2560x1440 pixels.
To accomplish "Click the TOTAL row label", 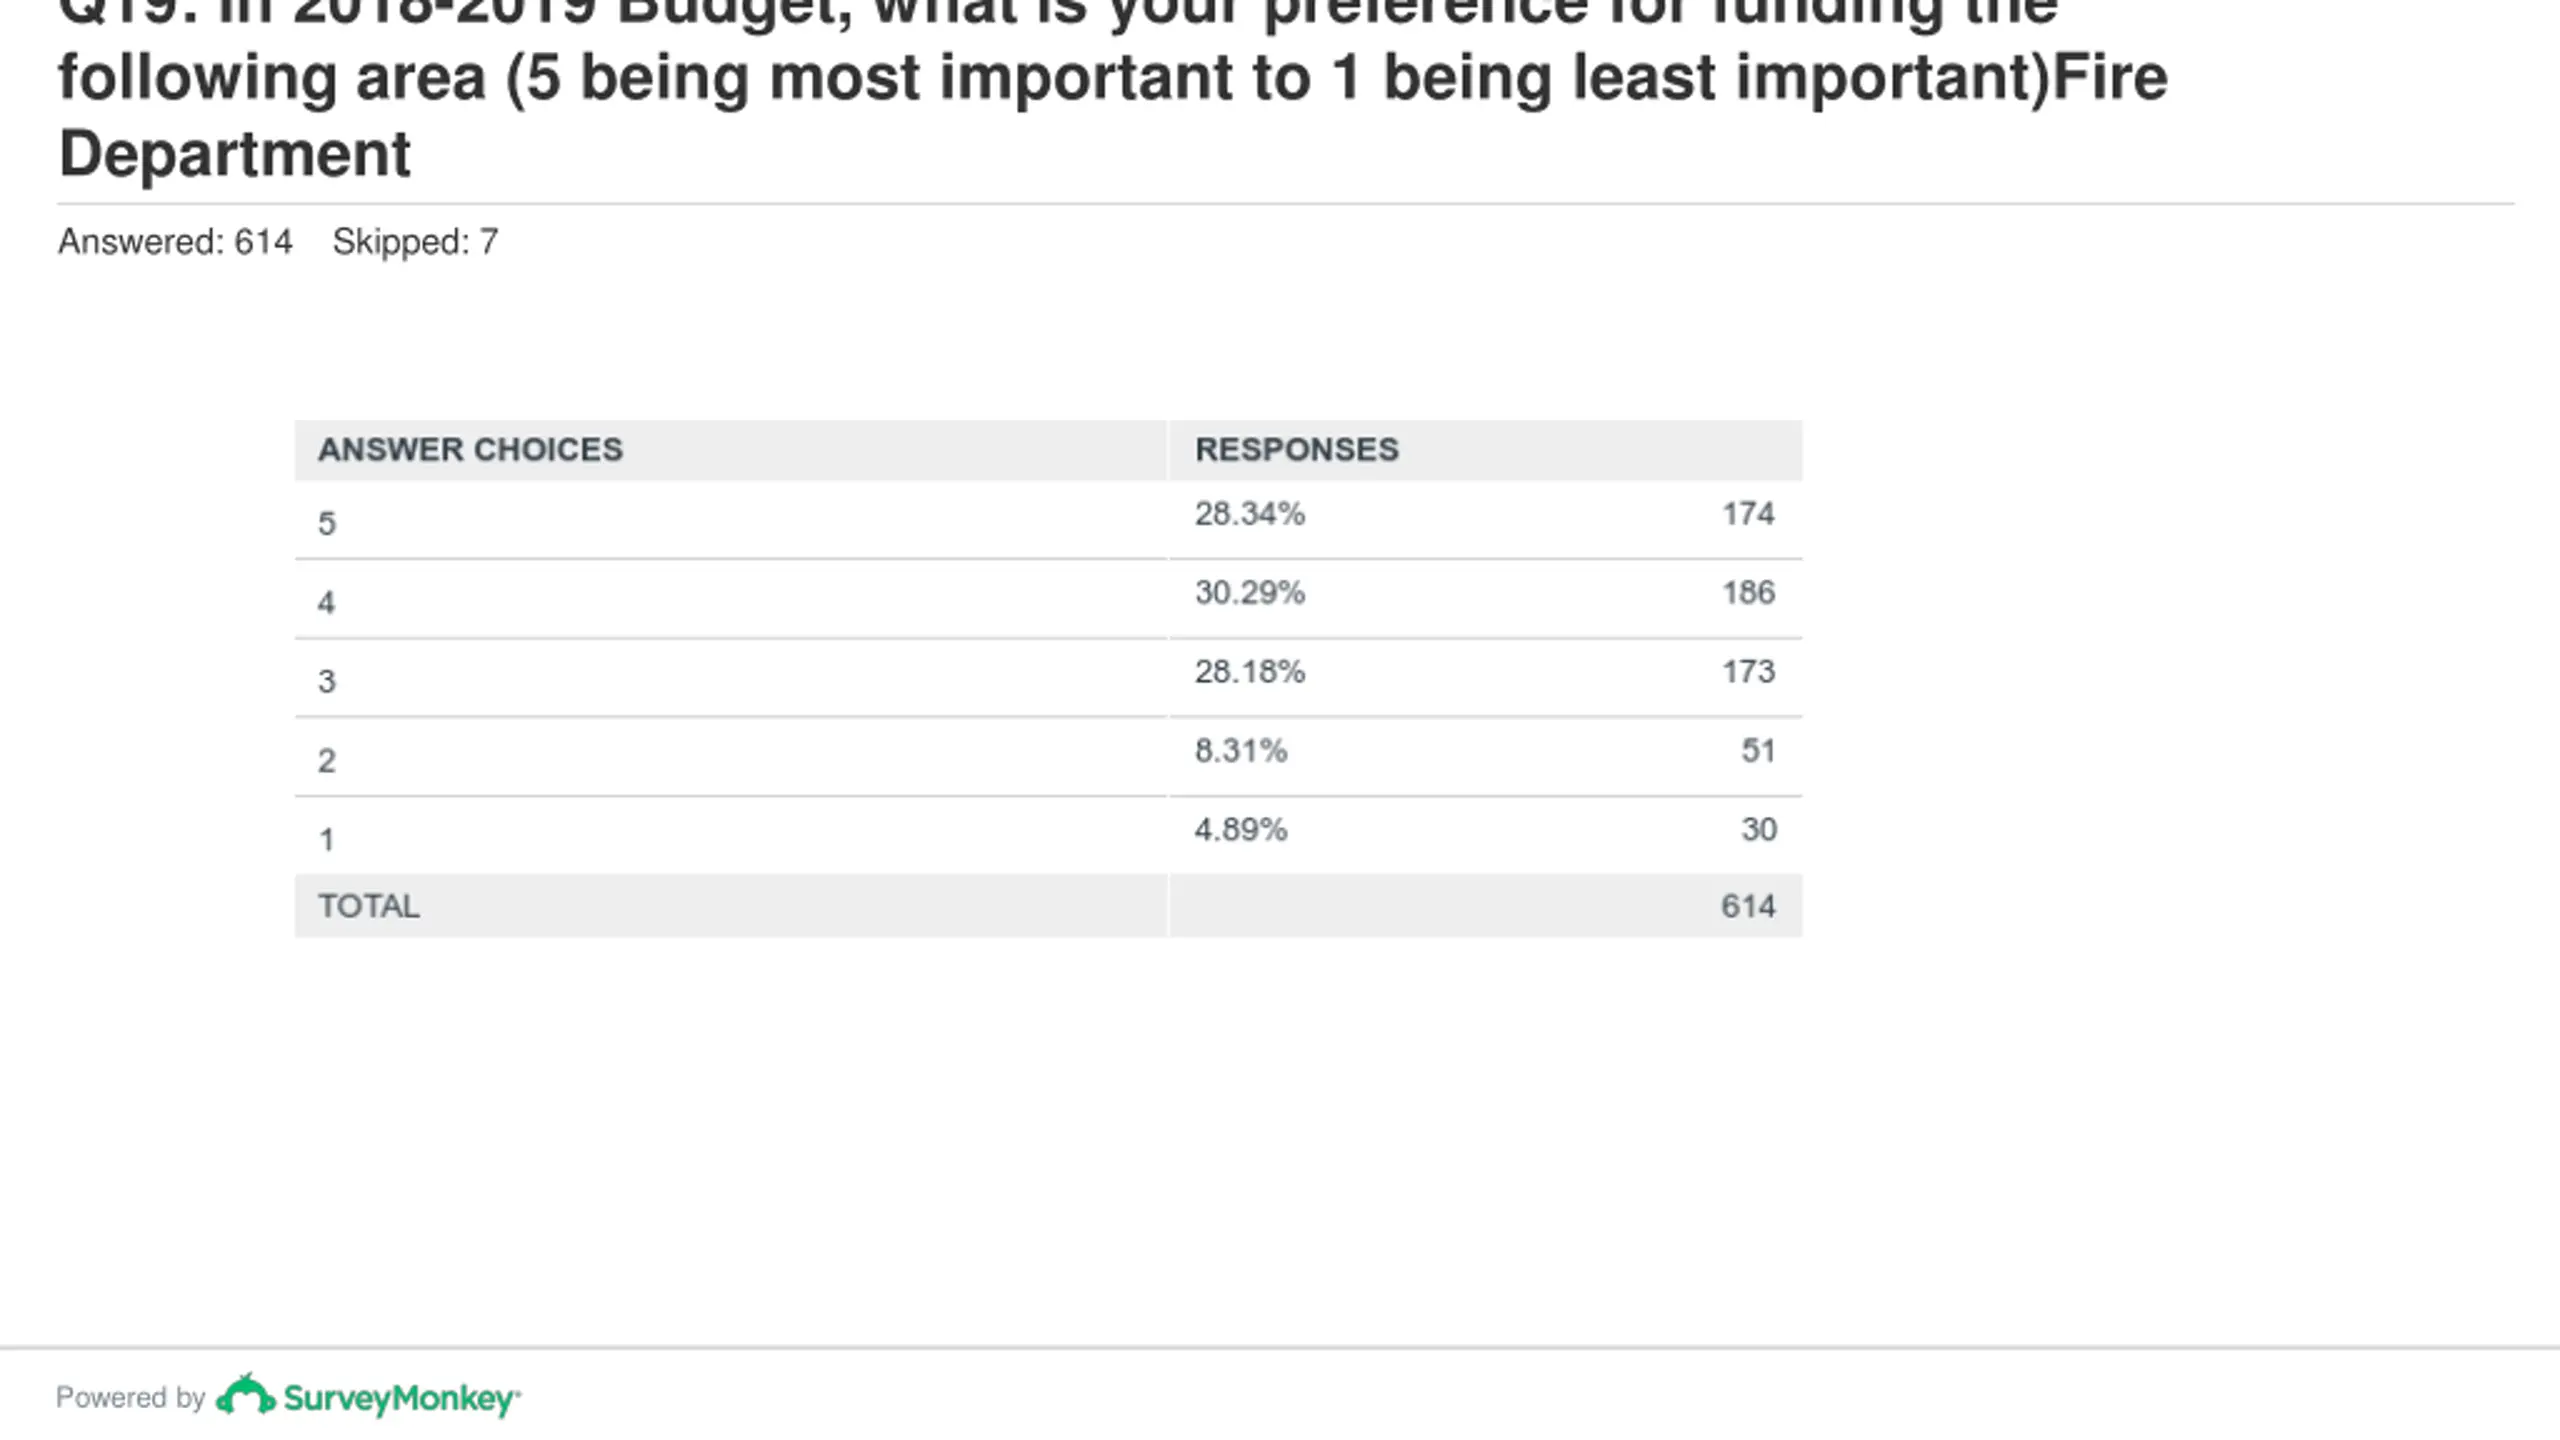I will tap(369, 906).
